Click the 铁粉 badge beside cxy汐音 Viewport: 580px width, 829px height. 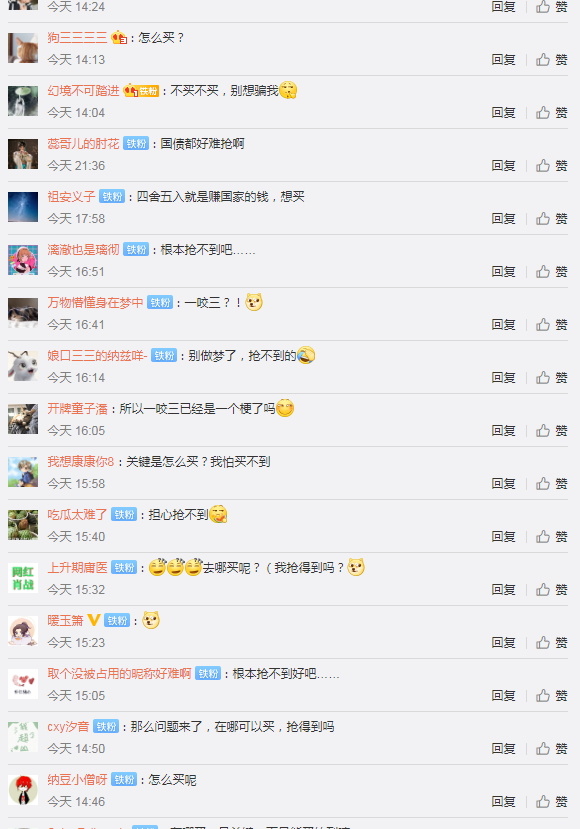[106, 726]
